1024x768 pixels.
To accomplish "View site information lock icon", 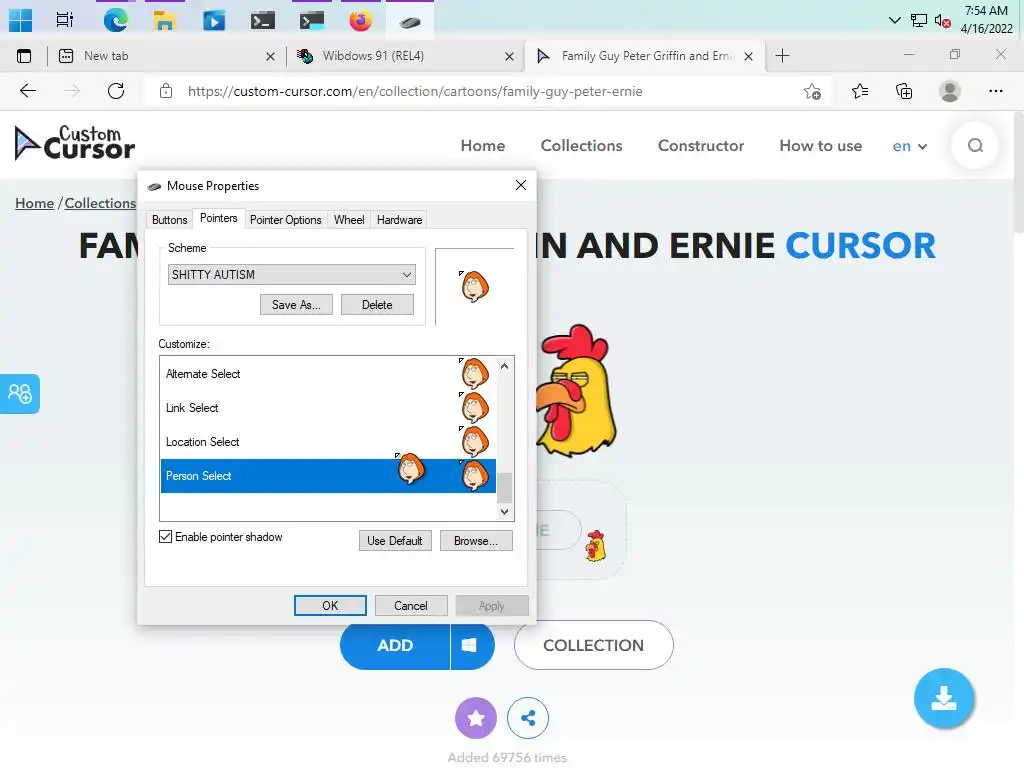I will coord(166,91).
